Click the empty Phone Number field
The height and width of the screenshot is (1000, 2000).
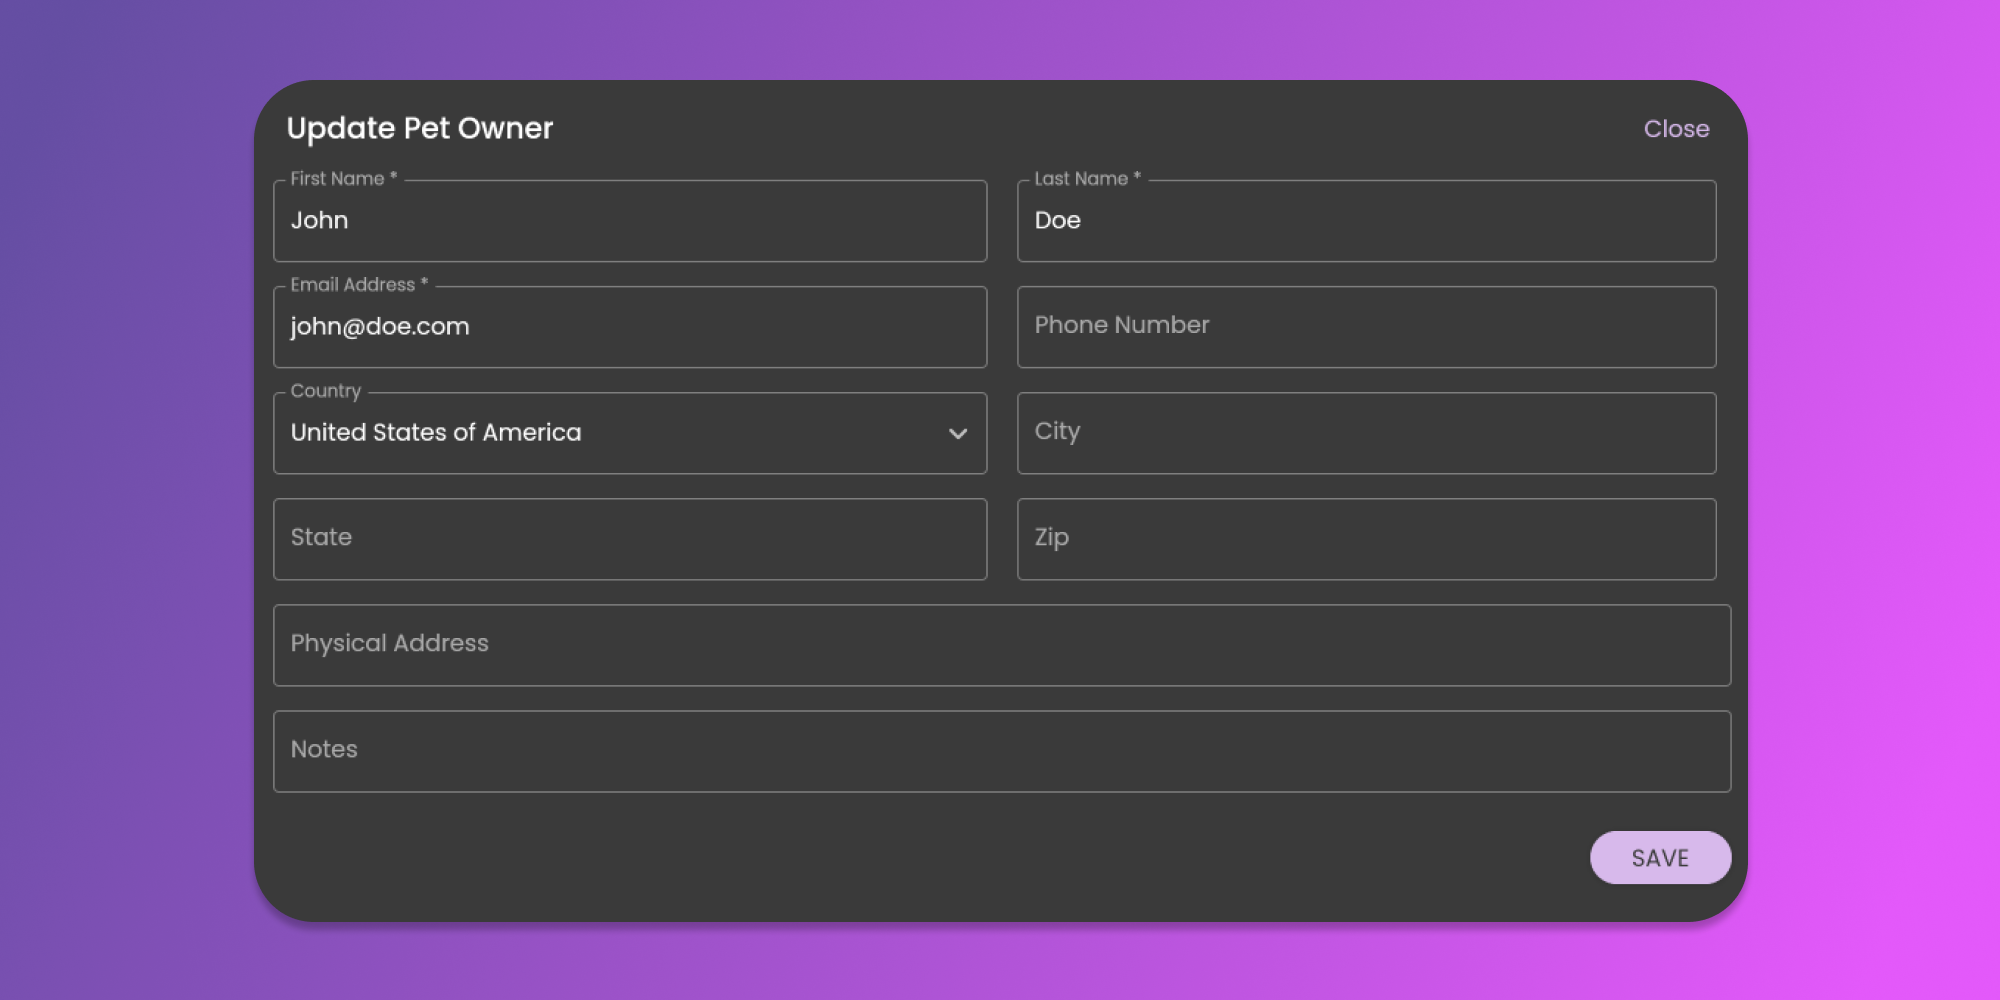click(1366, 327)
